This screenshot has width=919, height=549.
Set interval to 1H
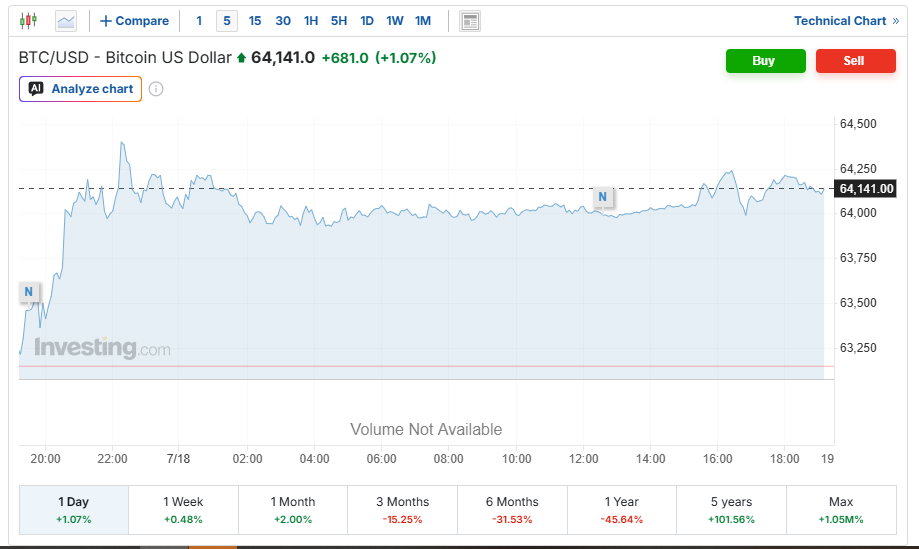(x=311, y=21)
